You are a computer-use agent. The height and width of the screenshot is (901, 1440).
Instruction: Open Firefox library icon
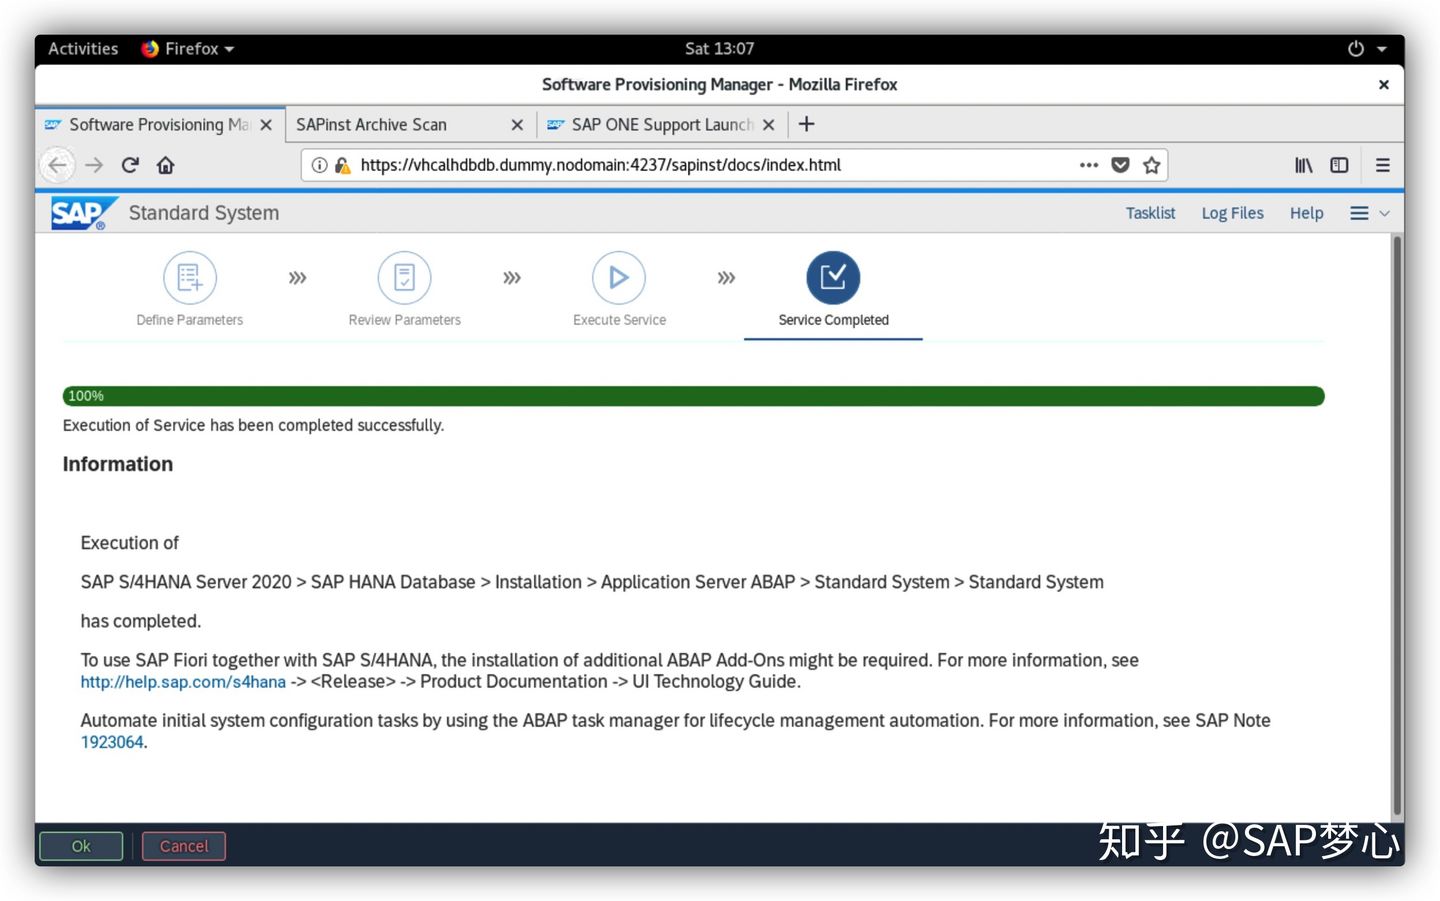point(1304,165)
